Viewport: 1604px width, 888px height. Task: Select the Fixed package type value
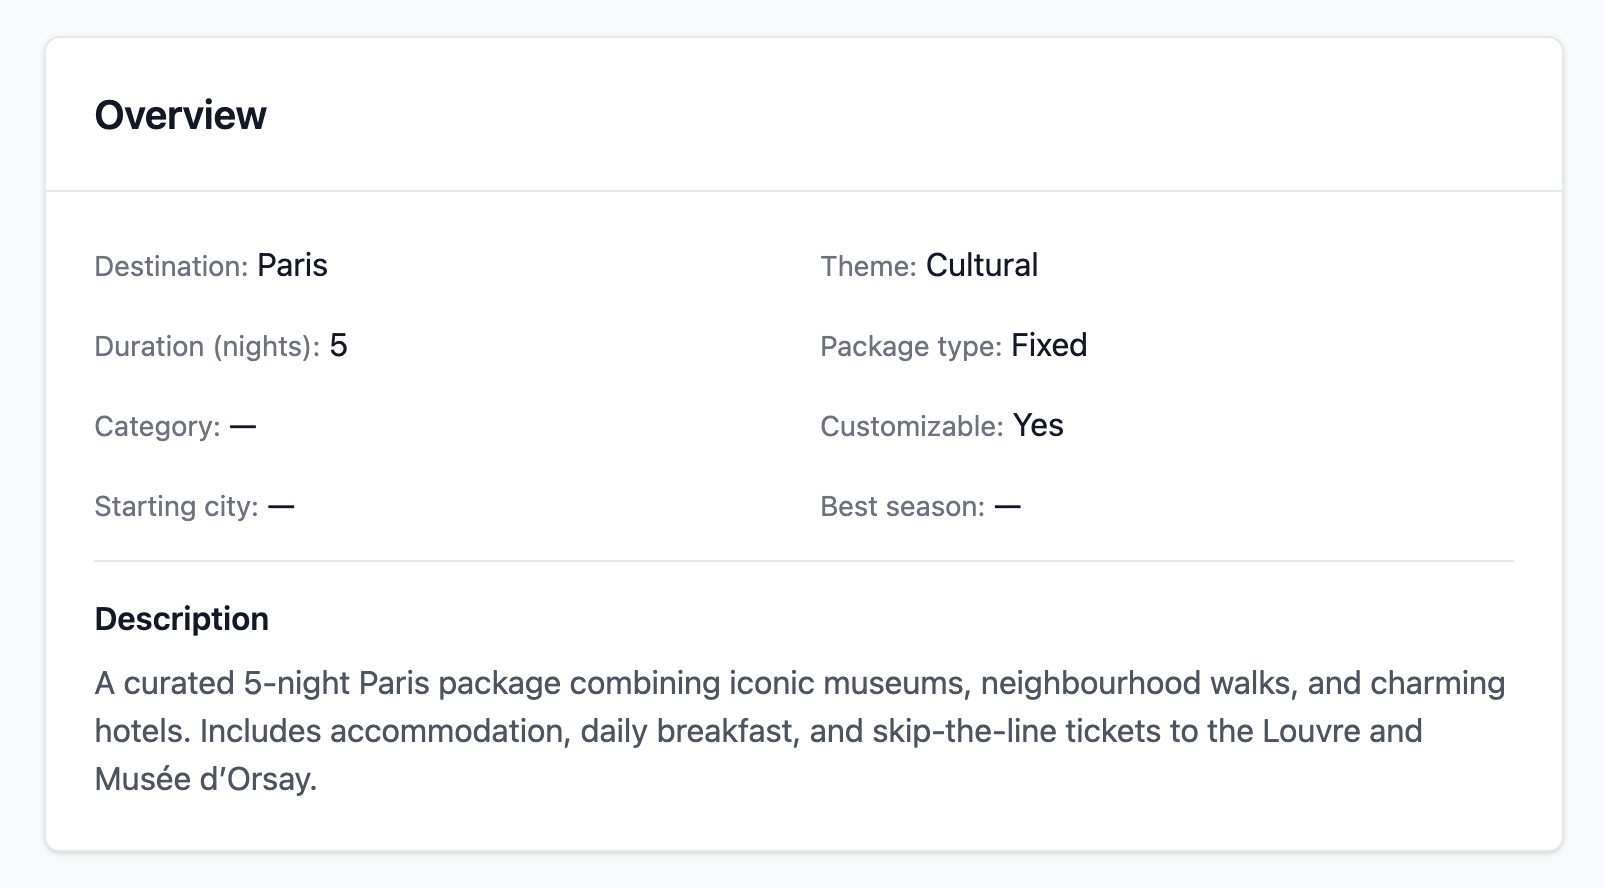tap(1049, 345)
